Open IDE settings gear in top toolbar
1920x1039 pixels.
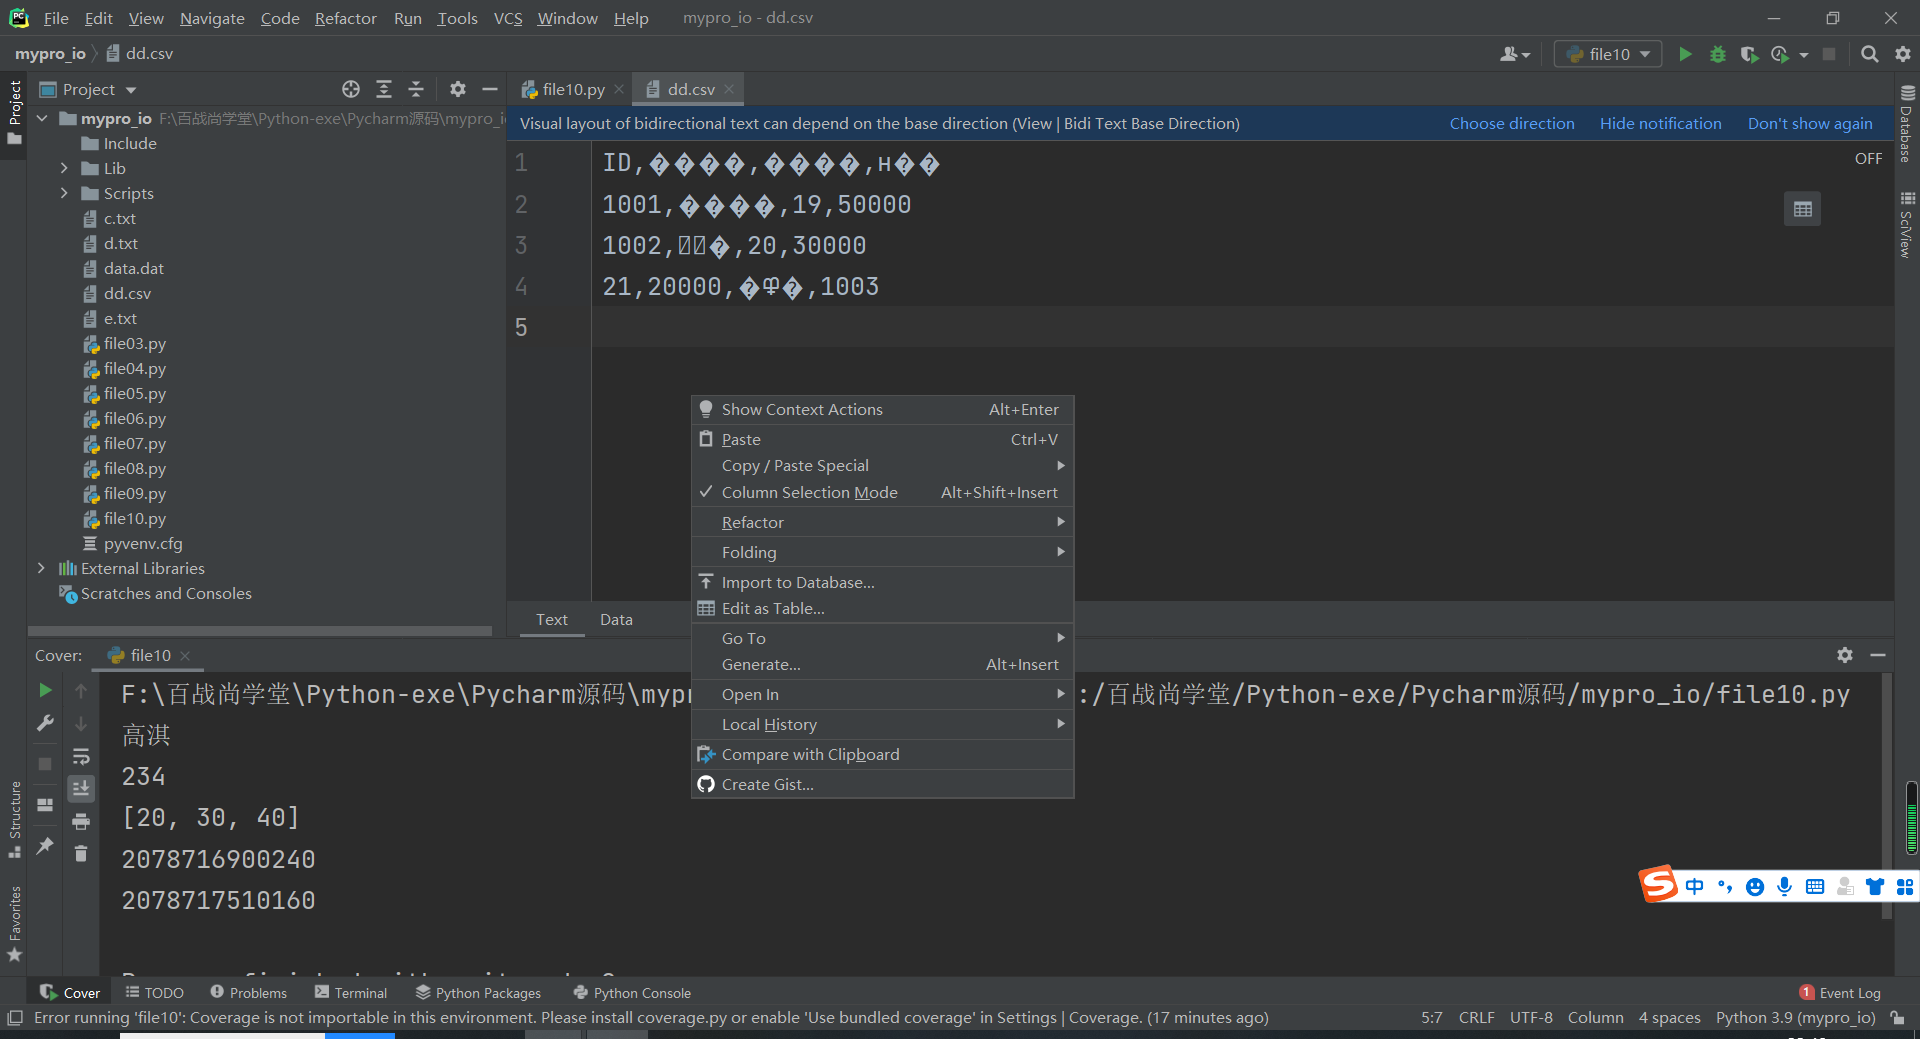point(1902,54)
